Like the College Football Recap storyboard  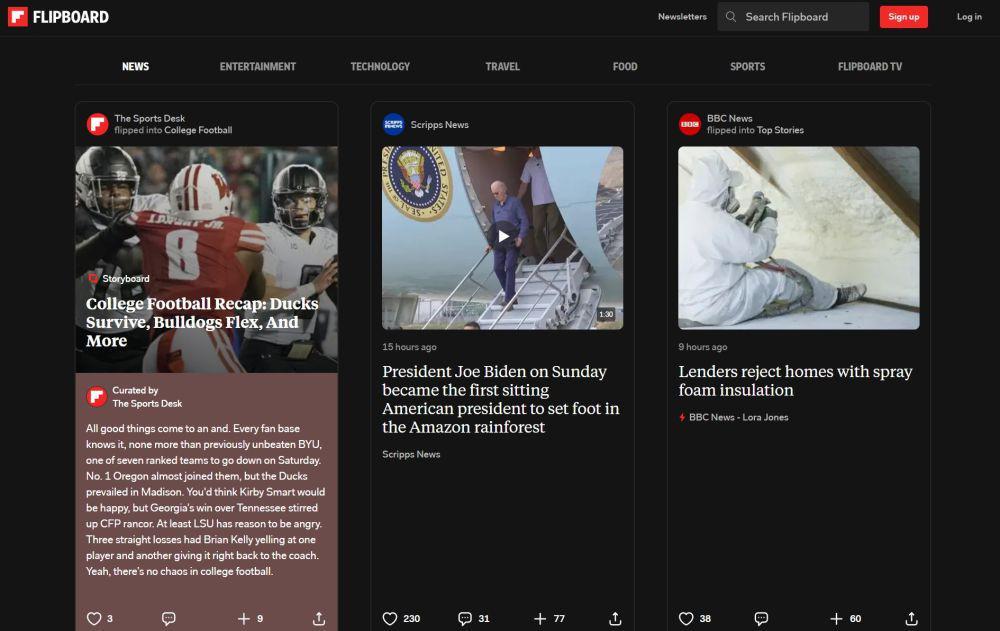pyautogui.click(x=94, y=618)
